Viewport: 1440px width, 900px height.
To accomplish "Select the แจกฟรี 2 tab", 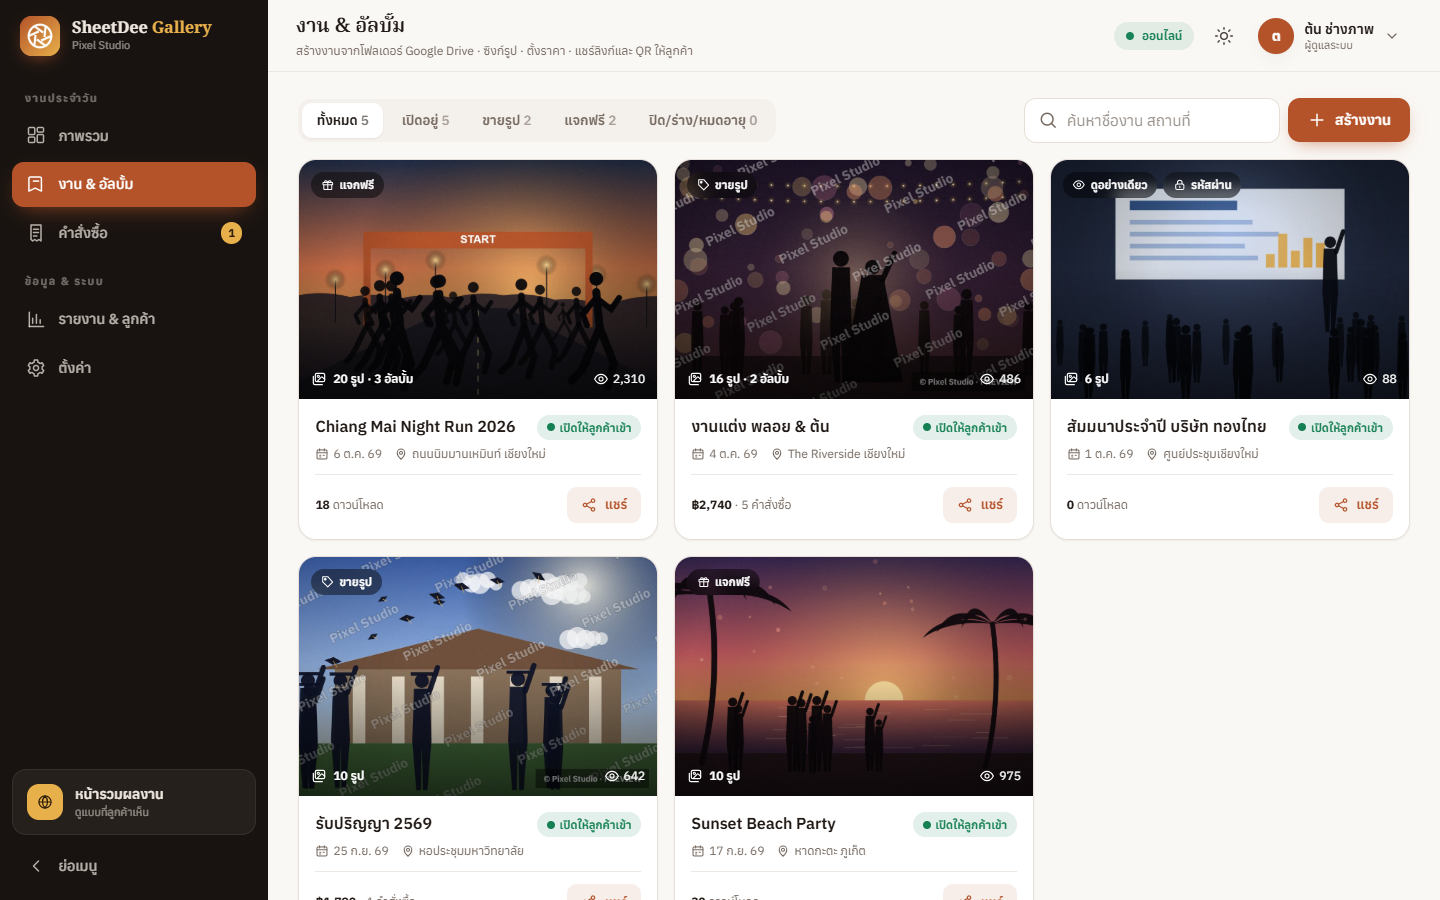I will coord(590,120).
